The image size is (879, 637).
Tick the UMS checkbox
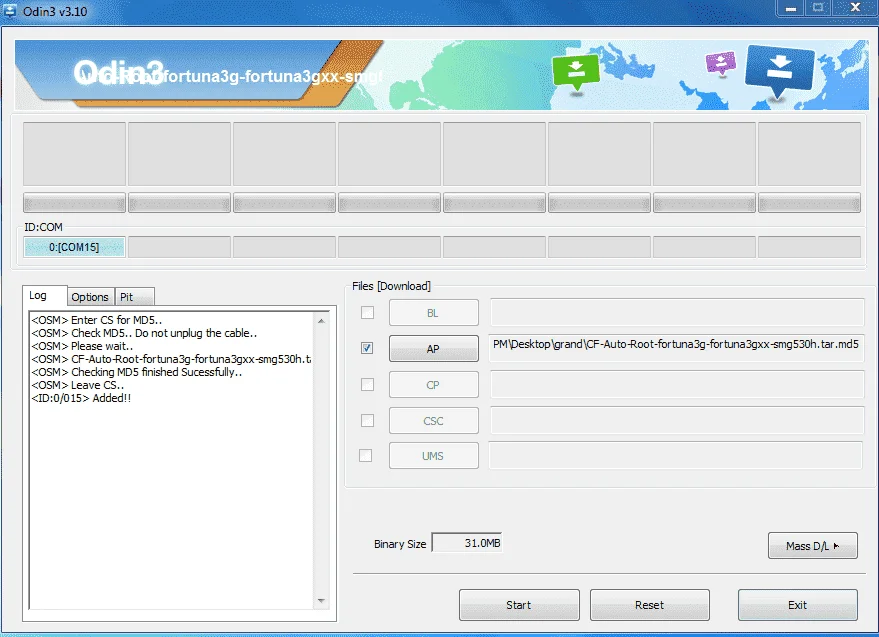pyautogui.click(x=366, y=456)
